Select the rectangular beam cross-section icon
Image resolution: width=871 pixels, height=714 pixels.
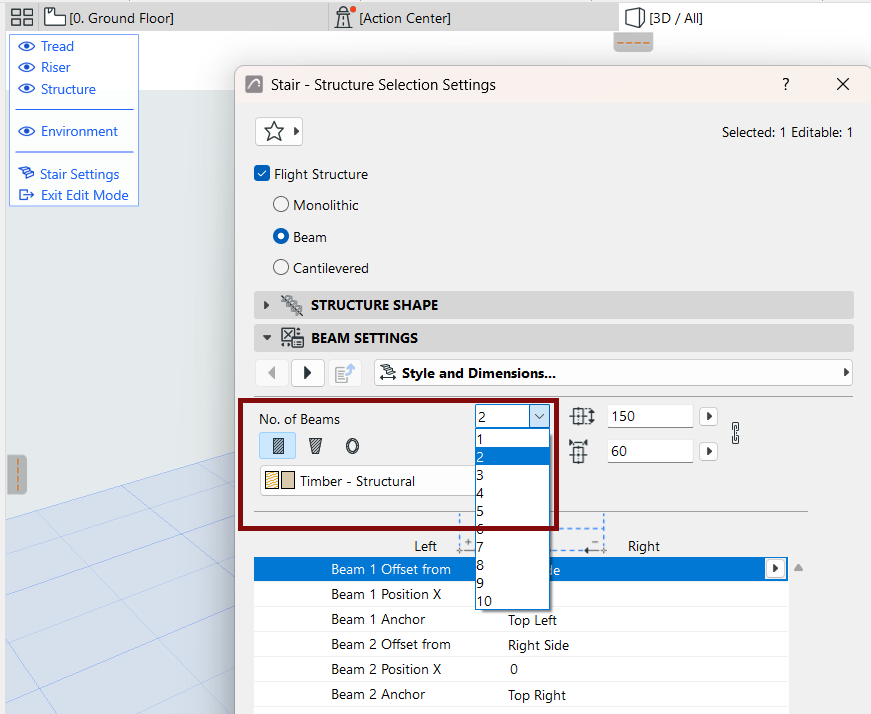pos(278,446)
